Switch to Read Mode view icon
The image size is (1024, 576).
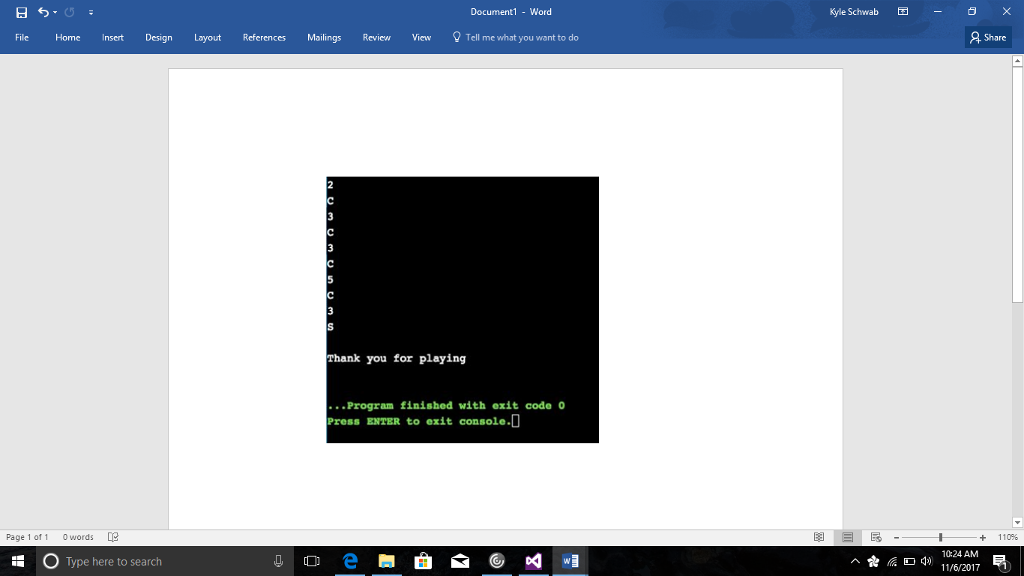pyautogui.click(x=820, y=537)
